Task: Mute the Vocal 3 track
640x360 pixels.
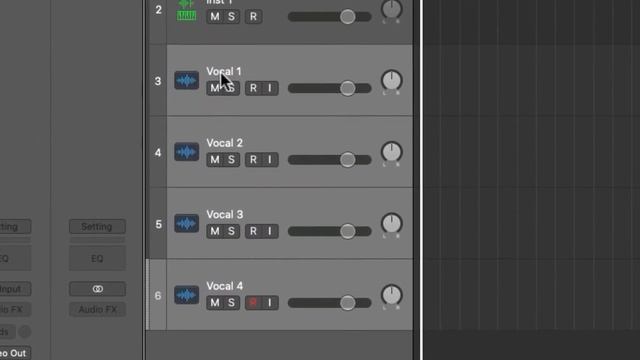Action: coord(215,231)
